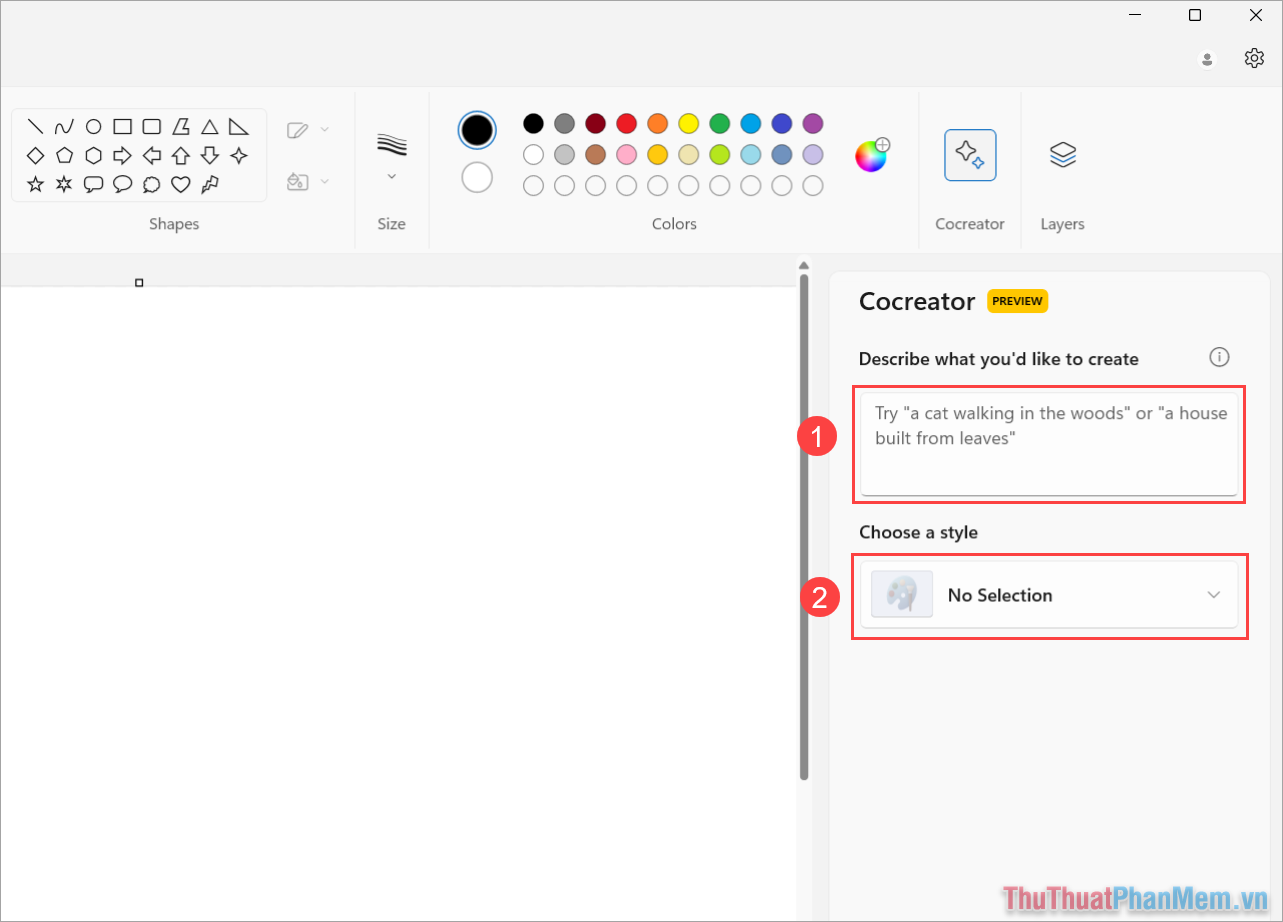Click the Cocreator info icon

click(1219, 357)
